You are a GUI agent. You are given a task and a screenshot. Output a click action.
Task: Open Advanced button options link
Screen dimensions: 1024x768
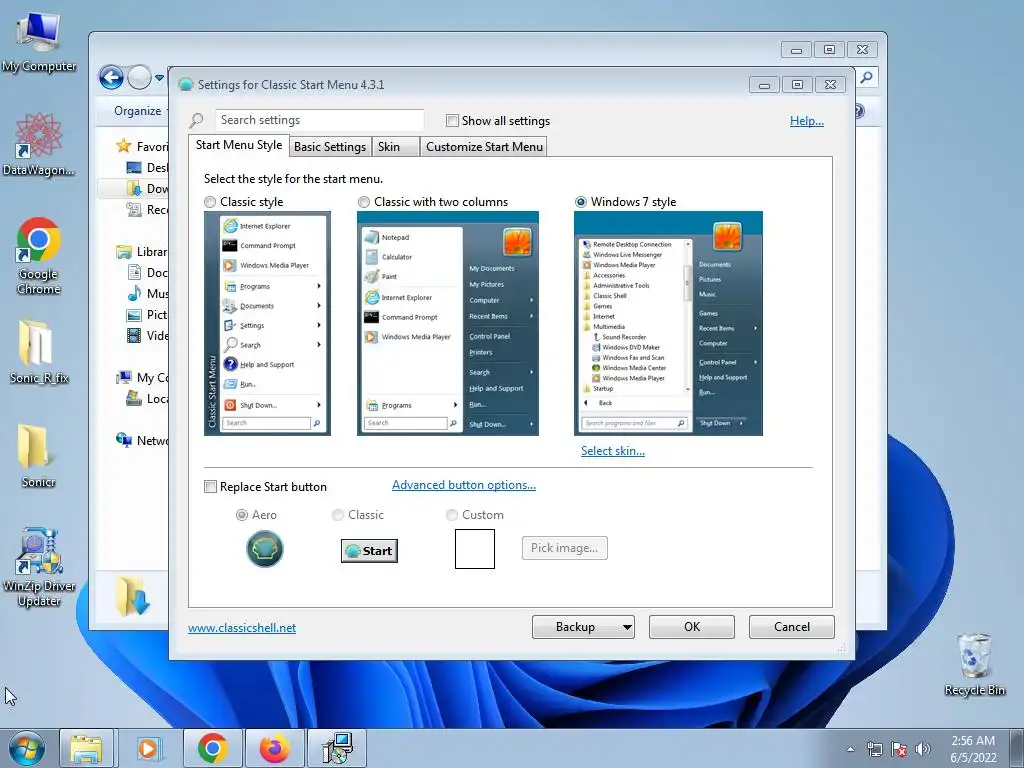click(464, 485)
